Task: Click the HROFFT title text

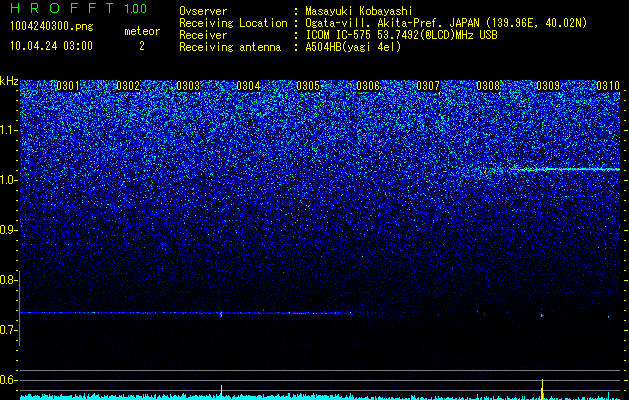Action: pyautogui.click(x=63, y=8)
